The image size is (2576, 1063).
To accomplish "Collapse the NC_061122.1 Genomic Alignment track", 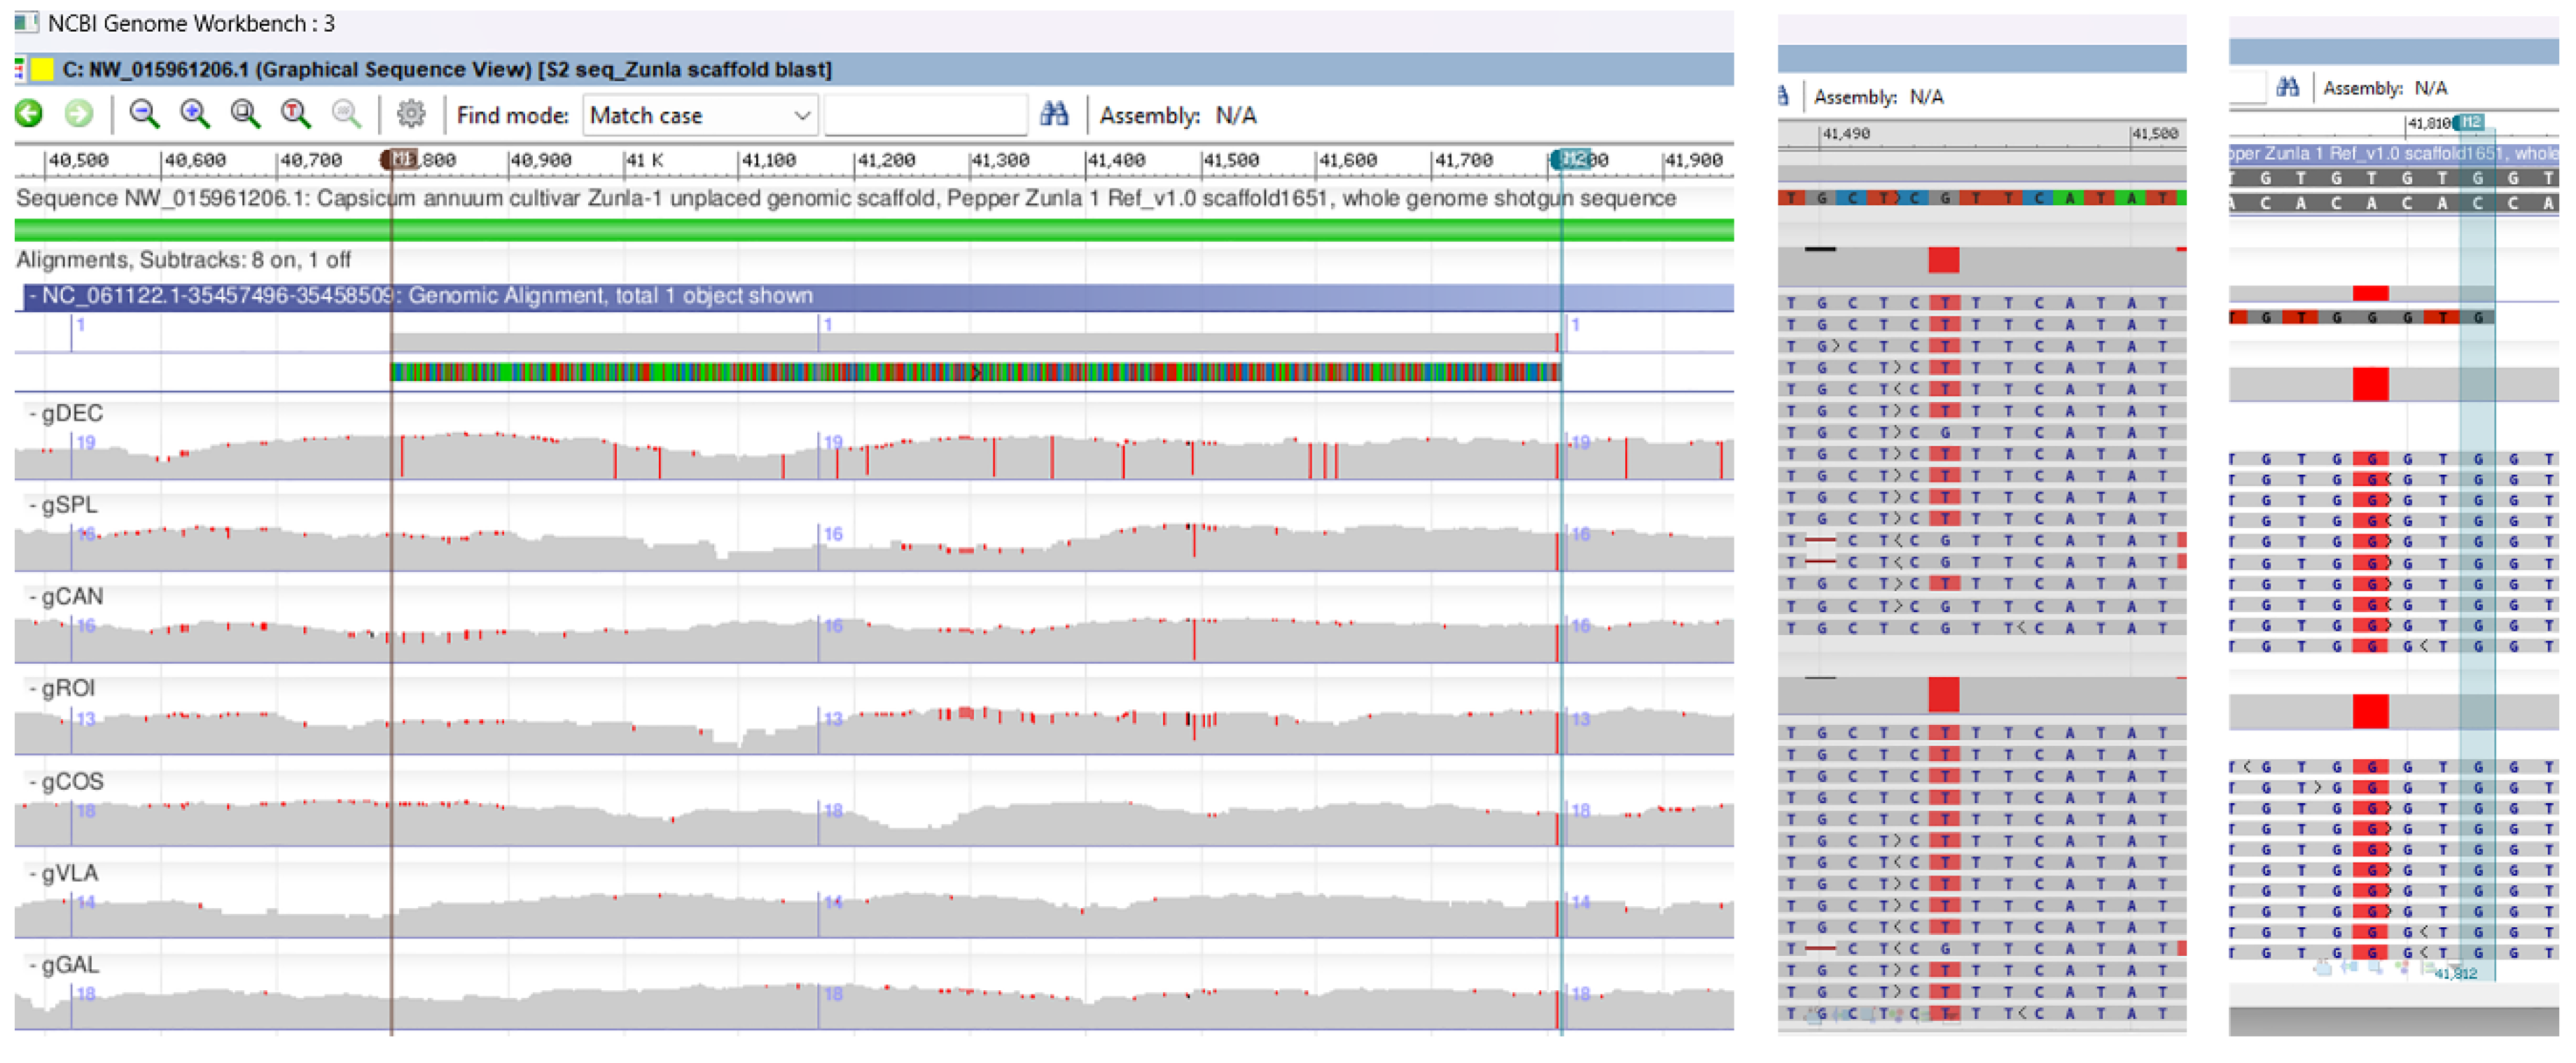I will pos(33,295).
